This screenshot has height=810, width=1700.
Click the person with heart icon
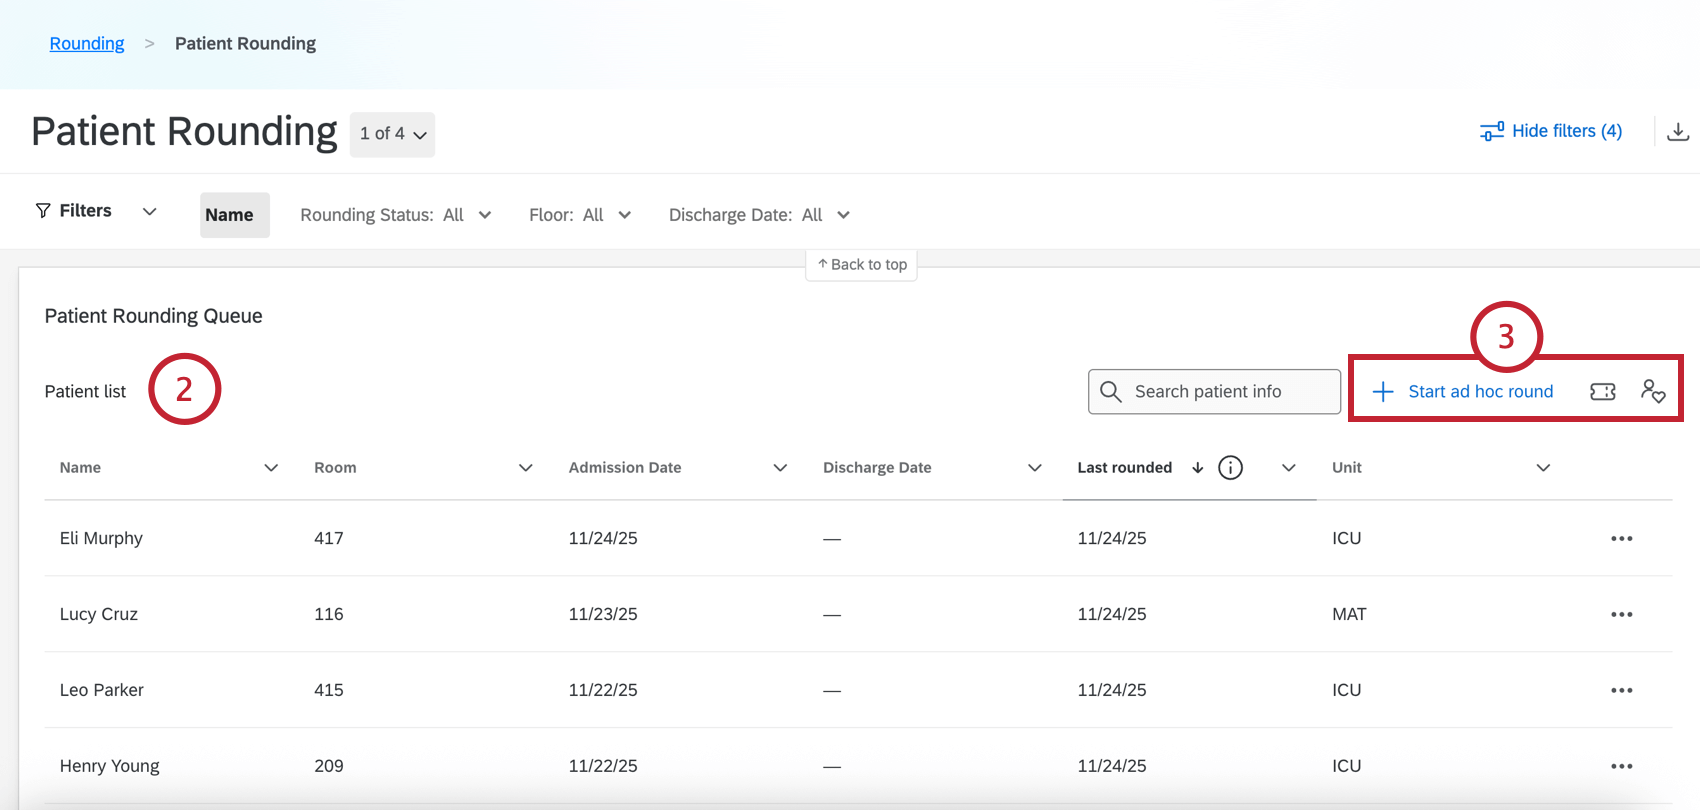[x=1652, y=392]
